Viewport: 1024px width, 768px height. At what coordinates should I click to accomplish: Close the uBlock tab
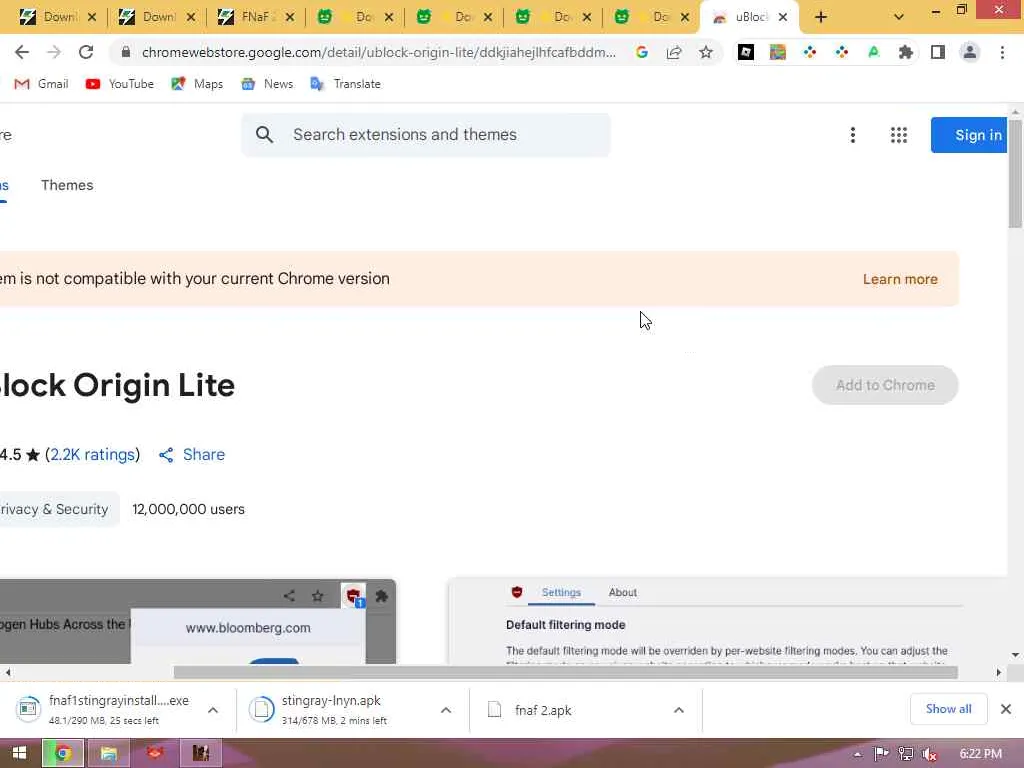click(783, 17)
